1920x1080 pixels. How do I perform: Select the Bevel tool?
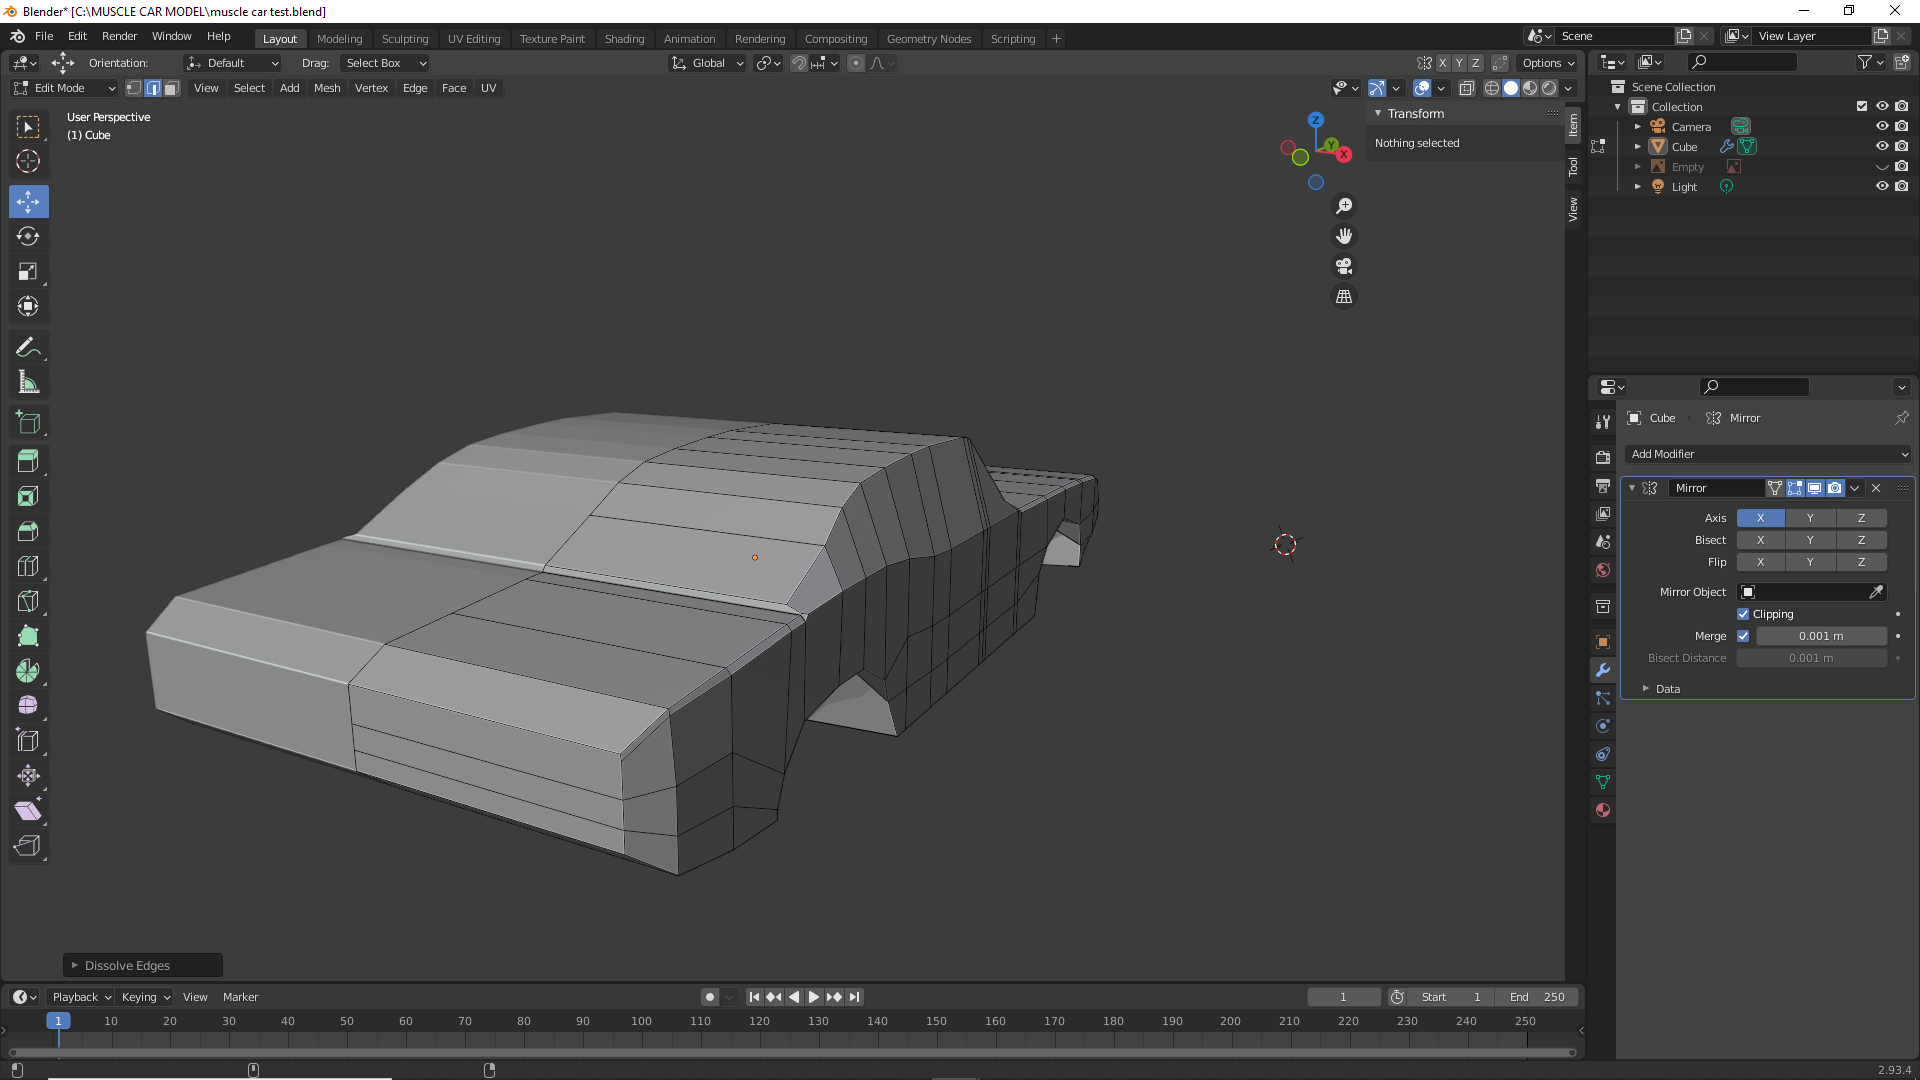pos(28,531)
